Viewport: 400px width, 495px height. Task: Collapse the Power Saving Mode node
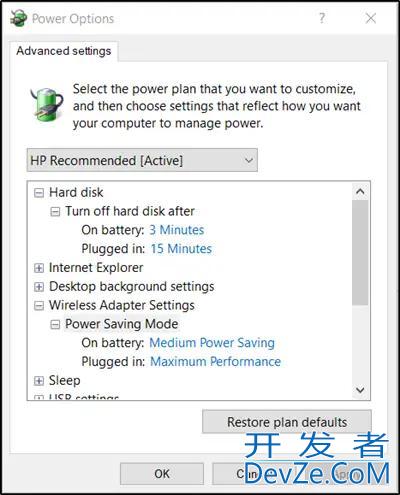click(x=55, y=324)
